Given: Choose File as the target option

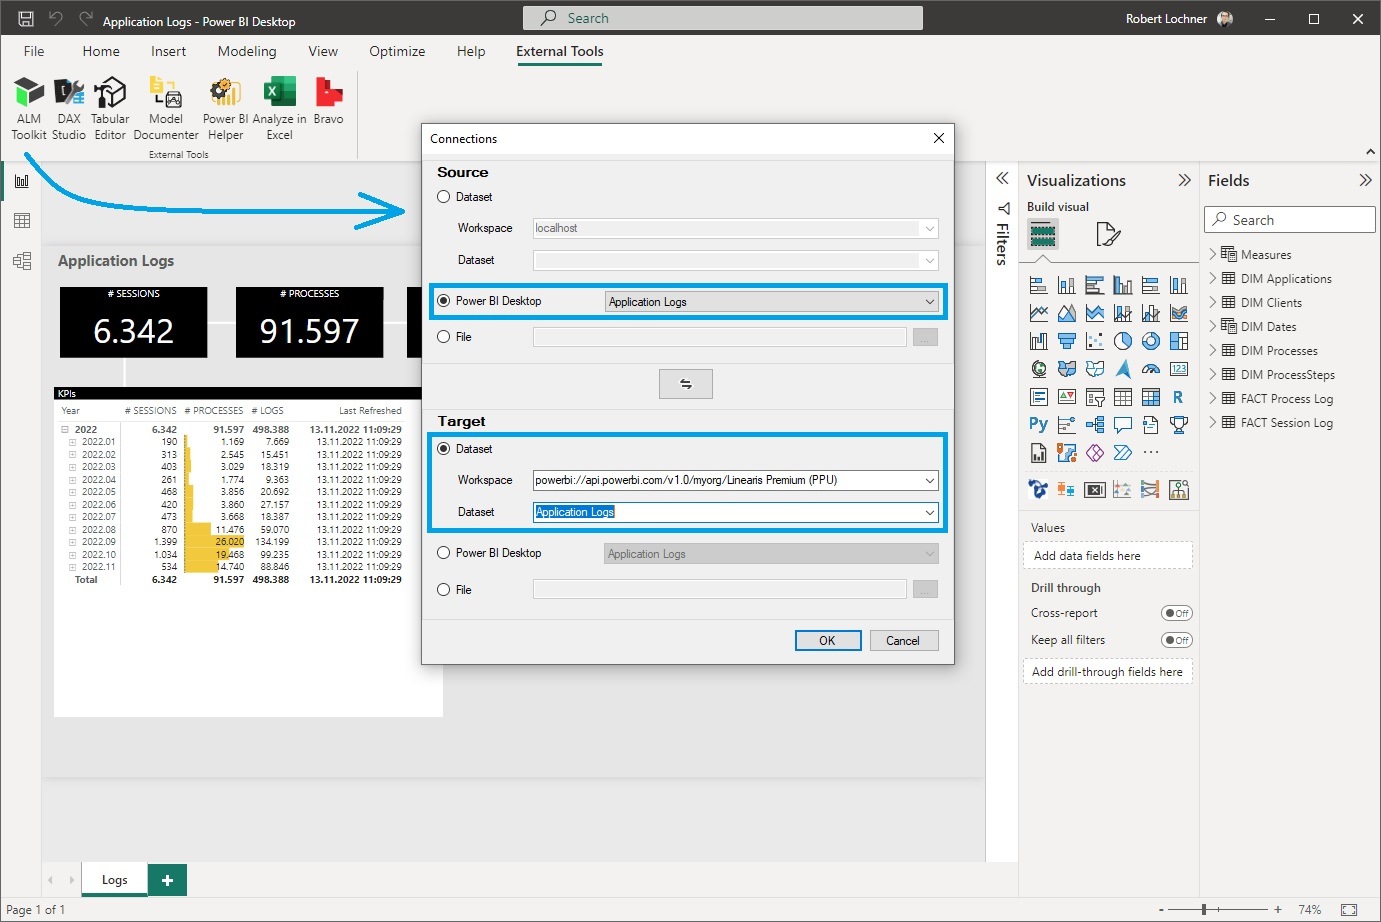Looking at the screenshot, I should 442,589.
